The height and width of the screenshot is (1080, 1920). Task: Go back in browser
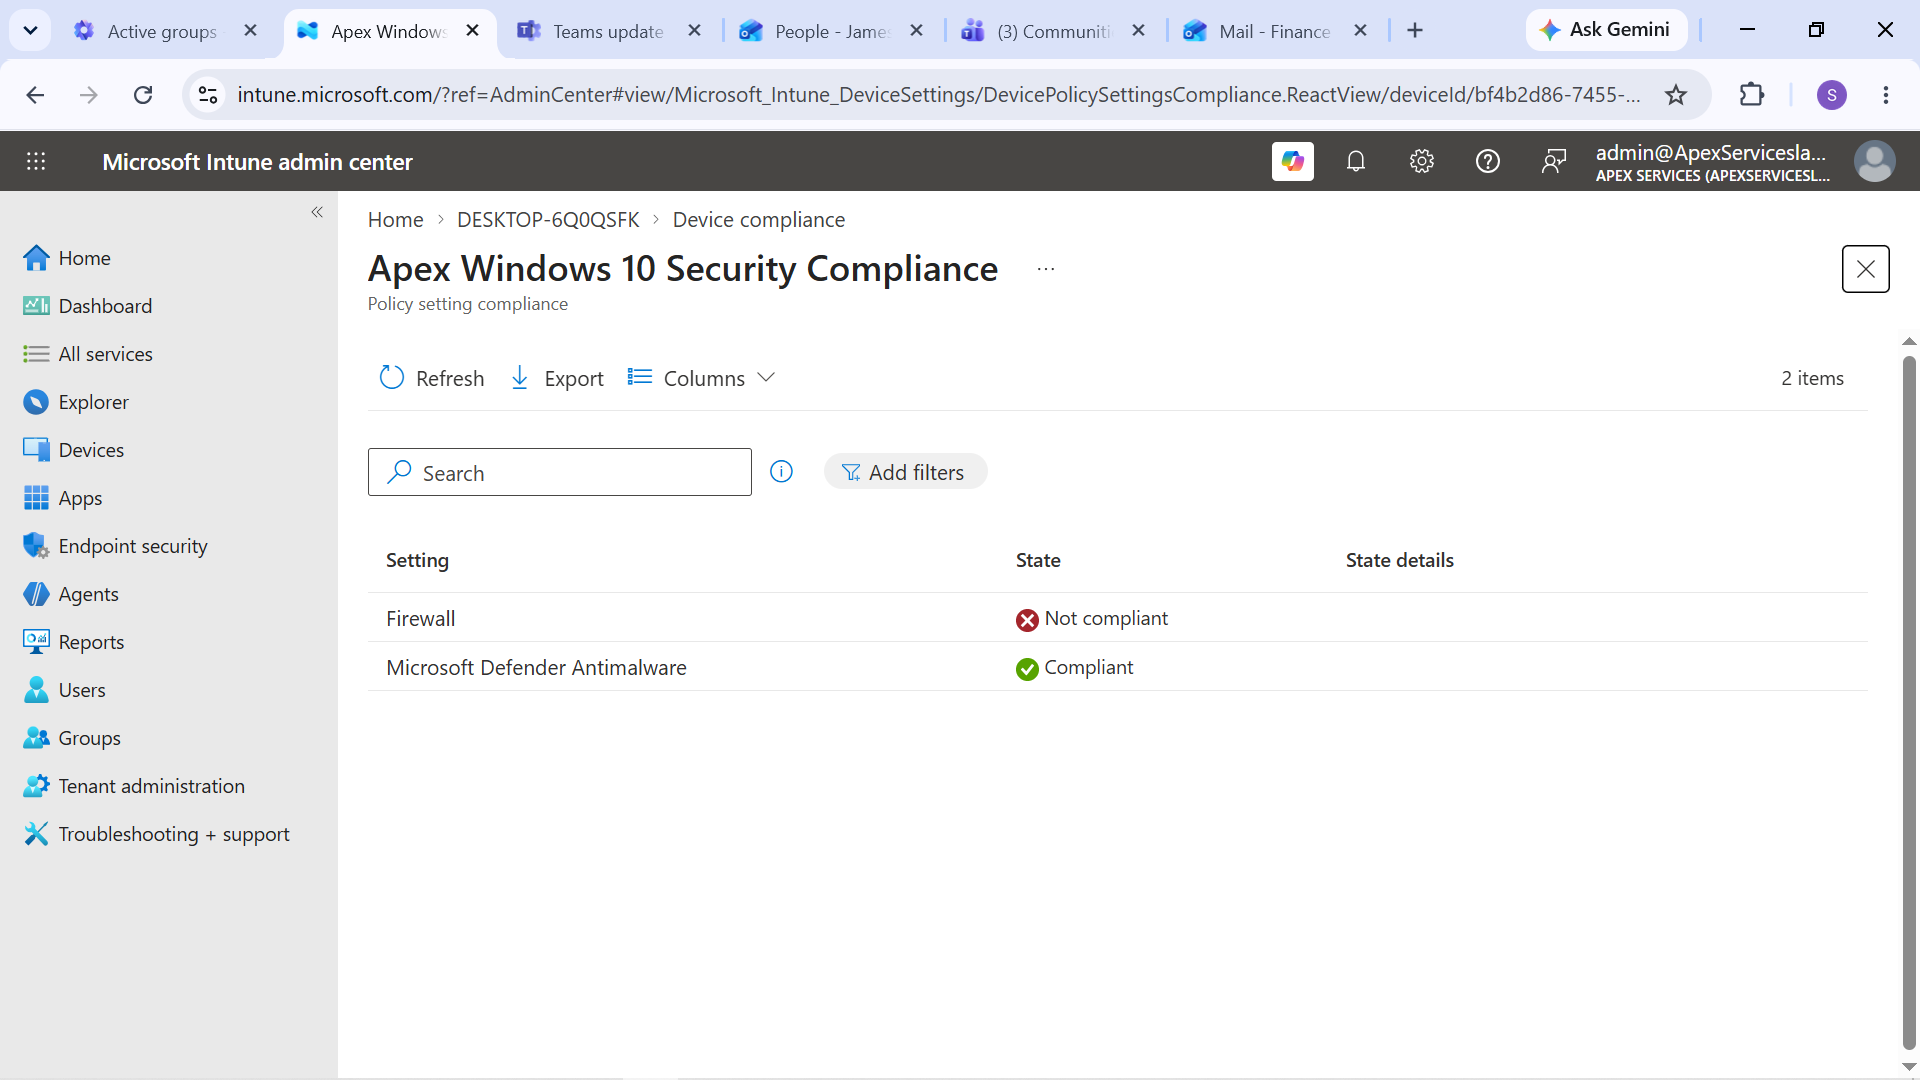35,95
